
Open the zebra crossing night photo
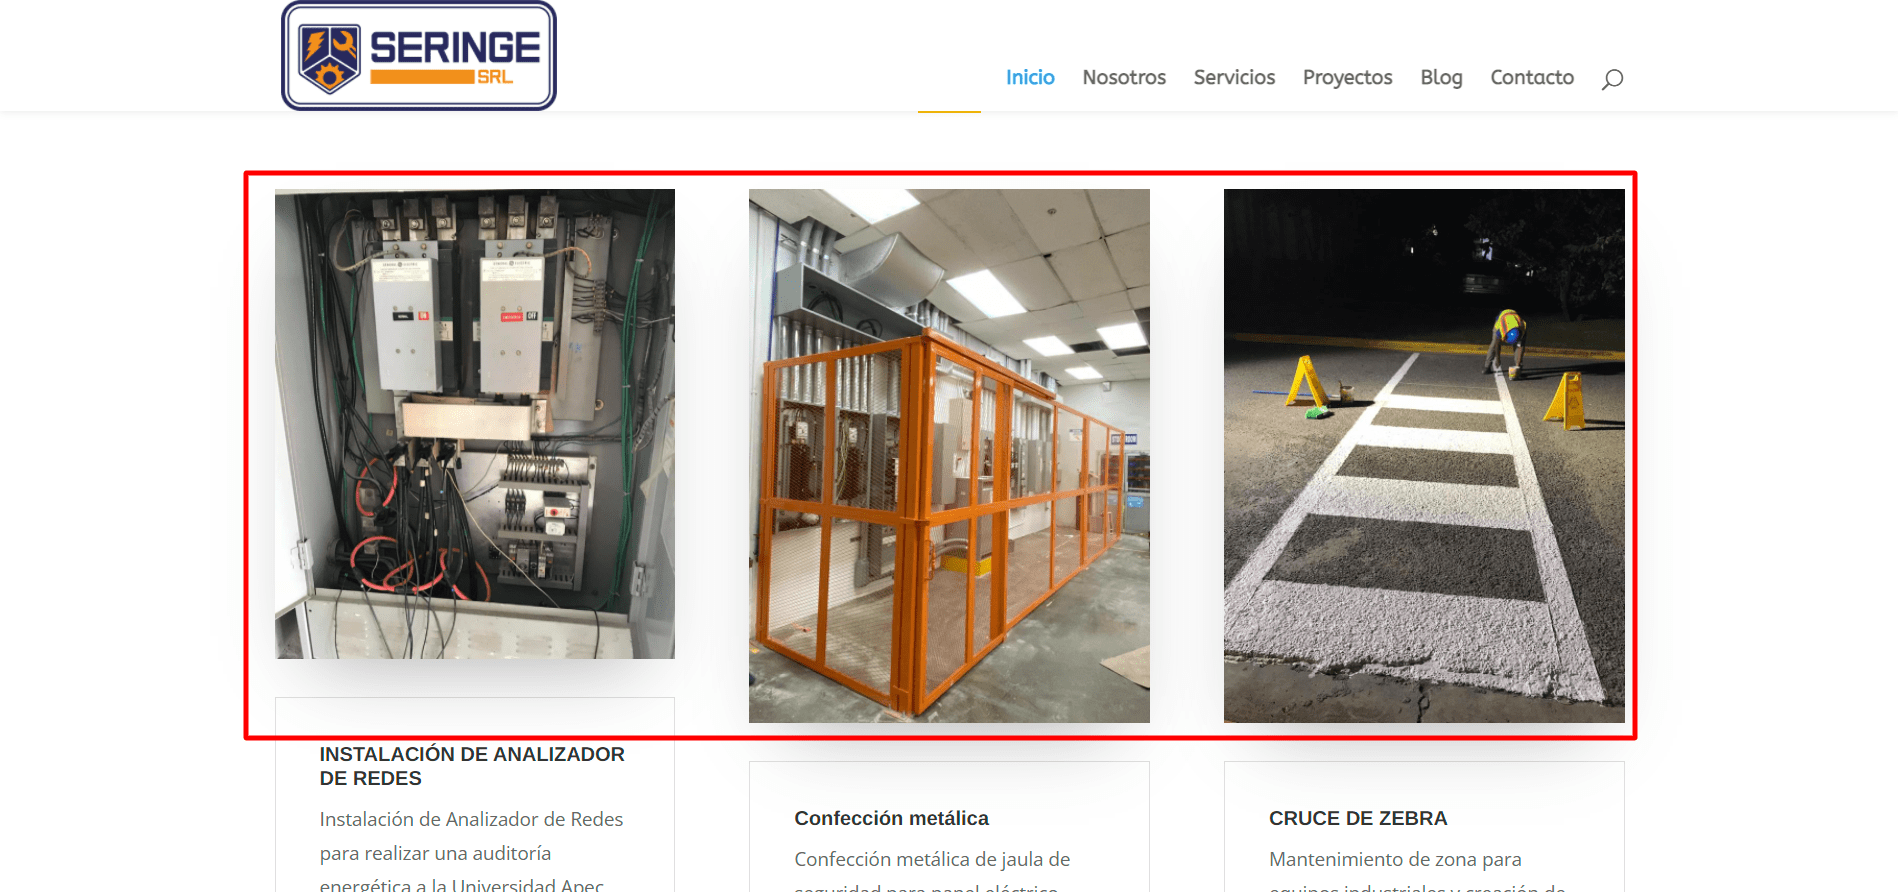click(x=1424, y=456)
